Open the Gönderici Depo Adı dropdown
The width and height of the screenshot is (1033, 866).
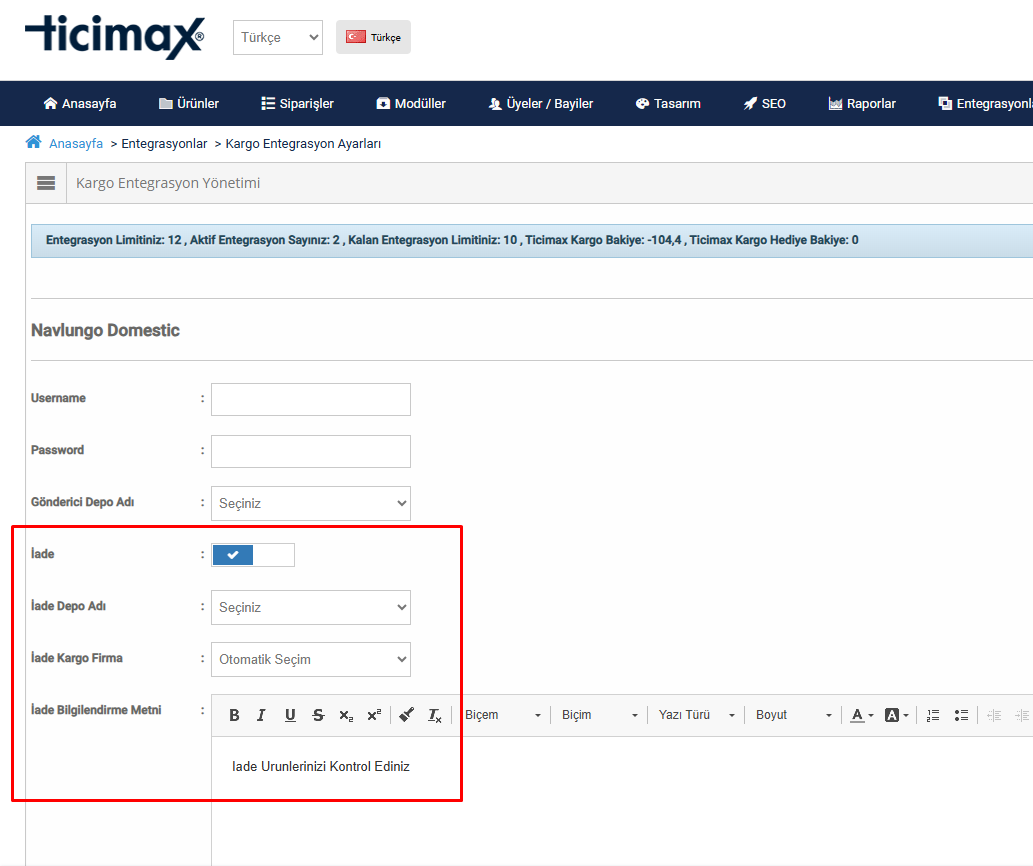point(310,503)
